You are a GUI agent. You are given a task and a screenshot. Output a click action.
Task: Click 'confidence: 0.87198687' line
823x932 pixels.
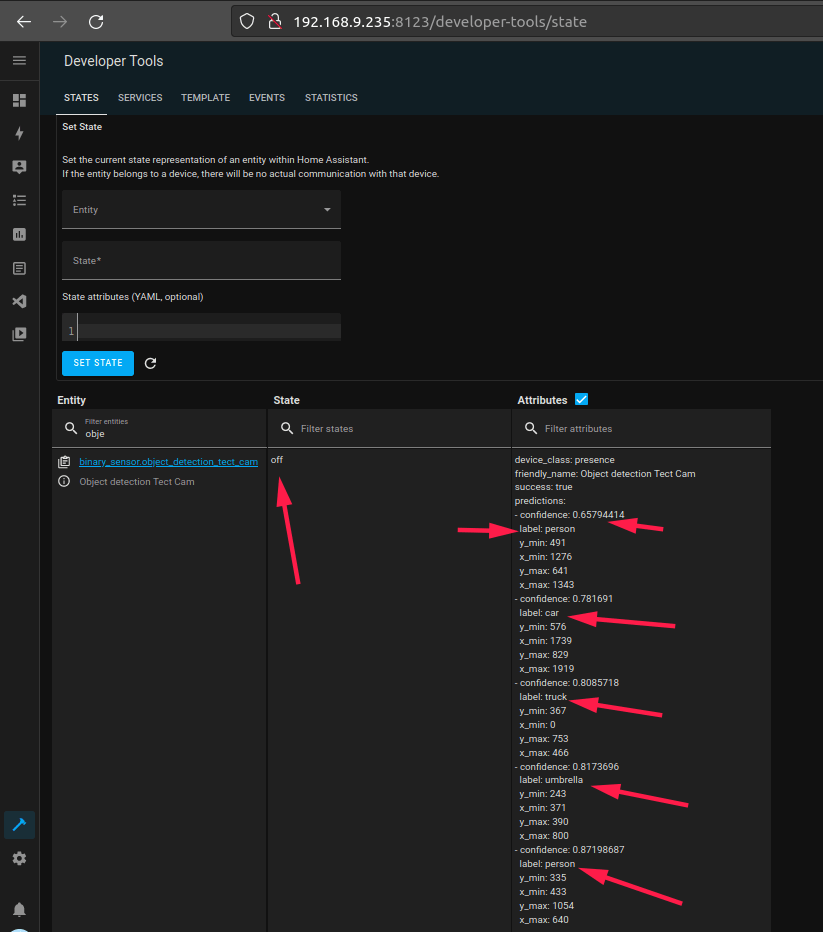click(570, 850)
